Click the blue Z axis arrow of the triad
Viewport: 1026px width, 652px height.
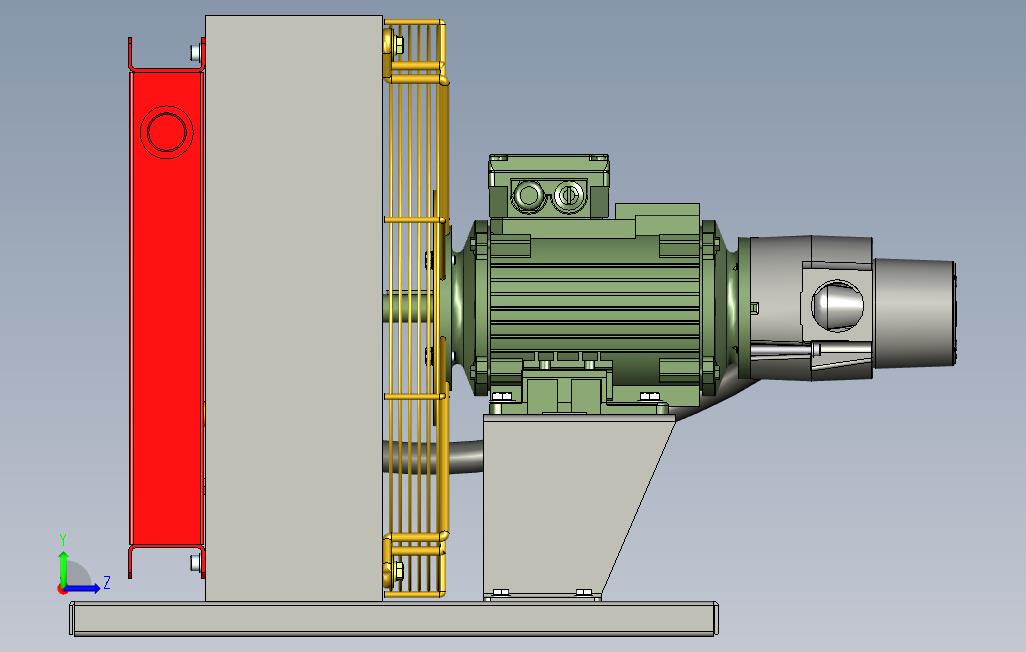point(84,589)
